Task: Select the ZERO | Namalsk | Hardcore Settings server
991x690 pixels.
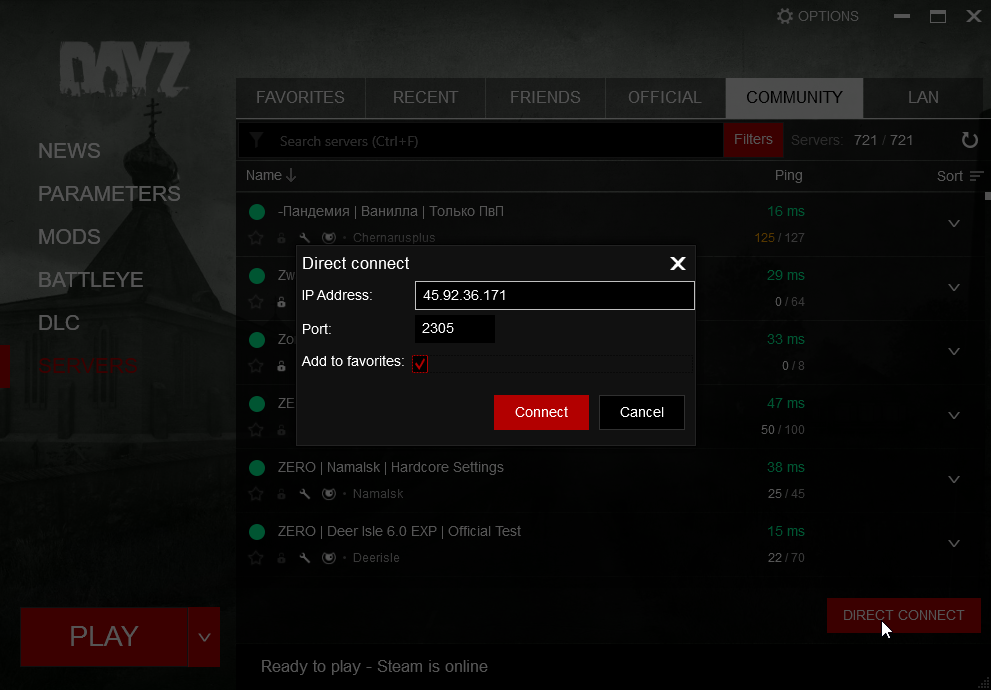Action: point(609,480)
